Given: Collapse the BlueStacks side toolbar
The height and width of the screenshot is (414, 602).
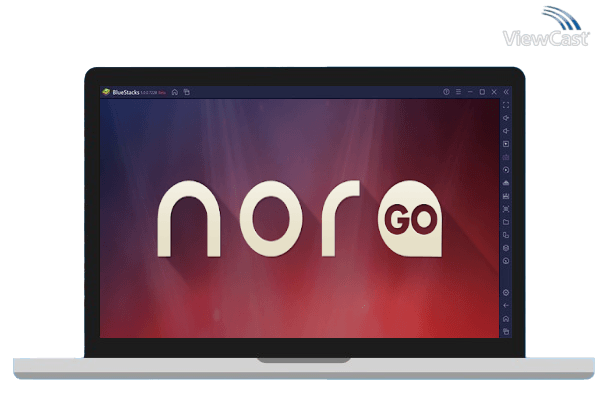Looking at the screenshot, I should pyautogui.click(x=506, y=92).
